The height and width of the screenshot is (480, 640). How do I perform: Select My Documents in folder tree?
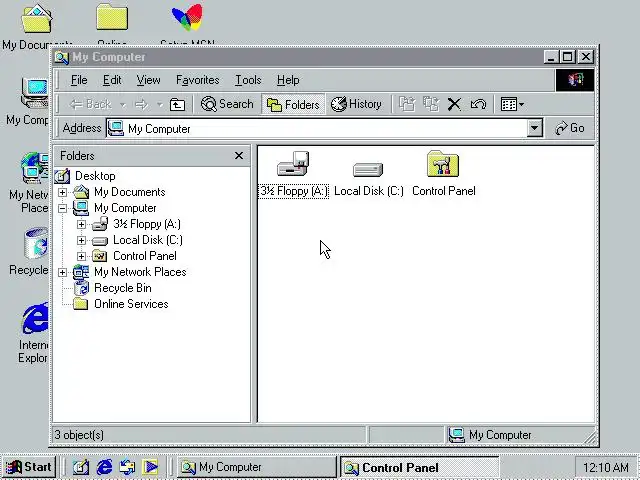(129, 192)
